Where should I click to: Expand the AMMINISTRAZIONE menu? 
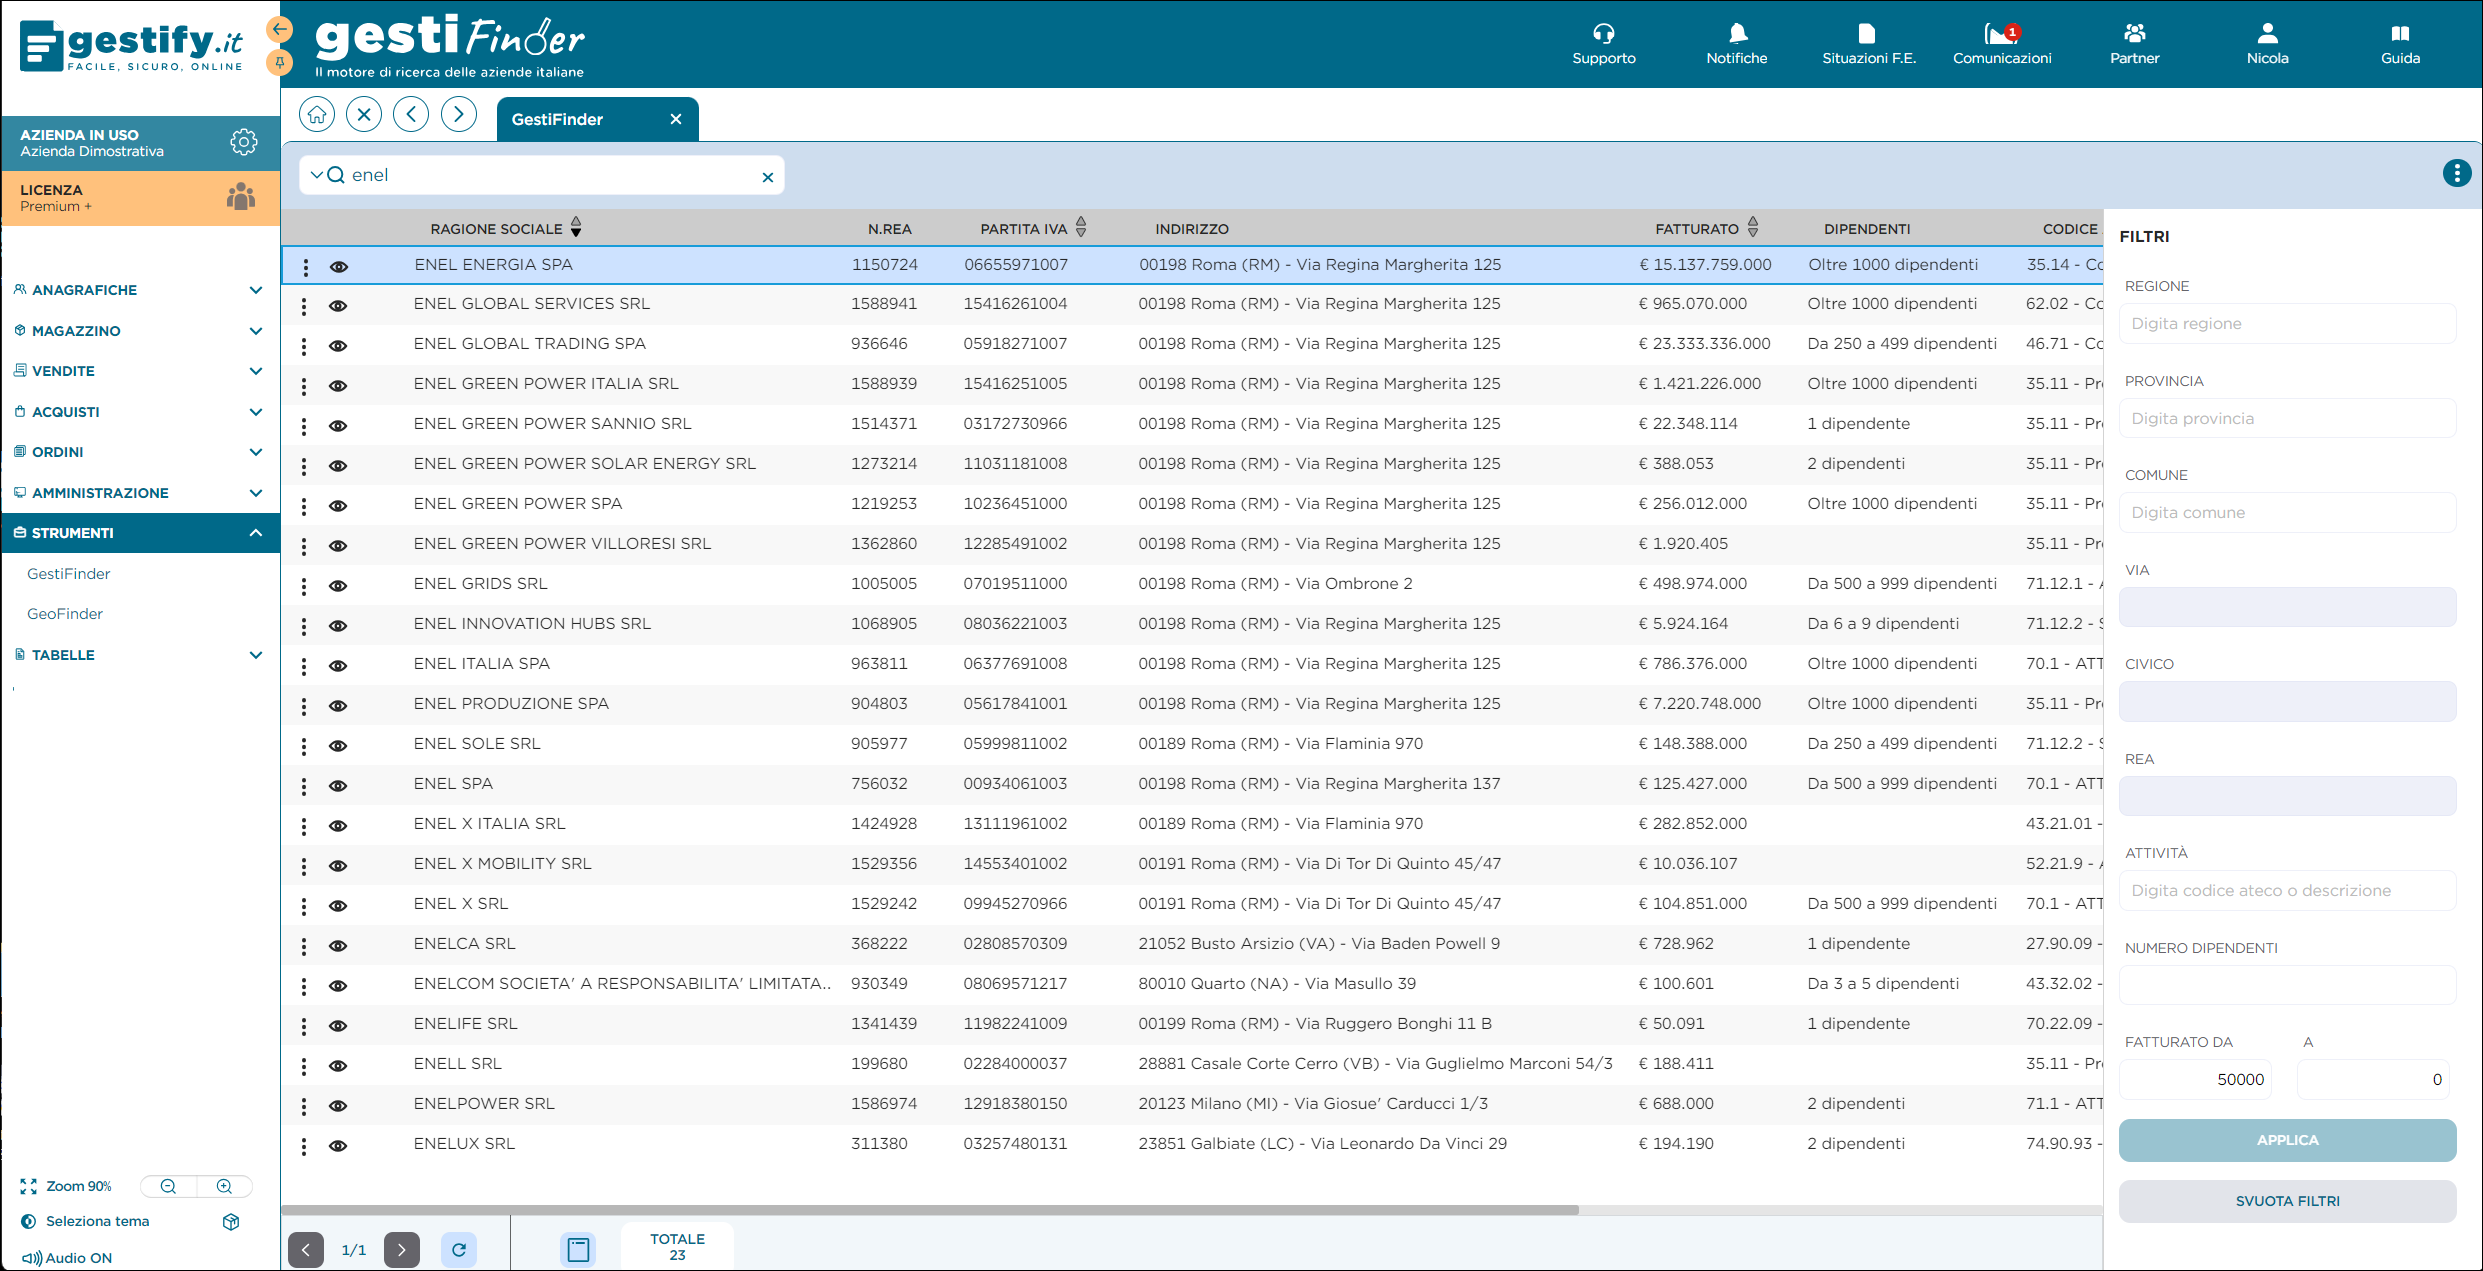tap(140, 493)
